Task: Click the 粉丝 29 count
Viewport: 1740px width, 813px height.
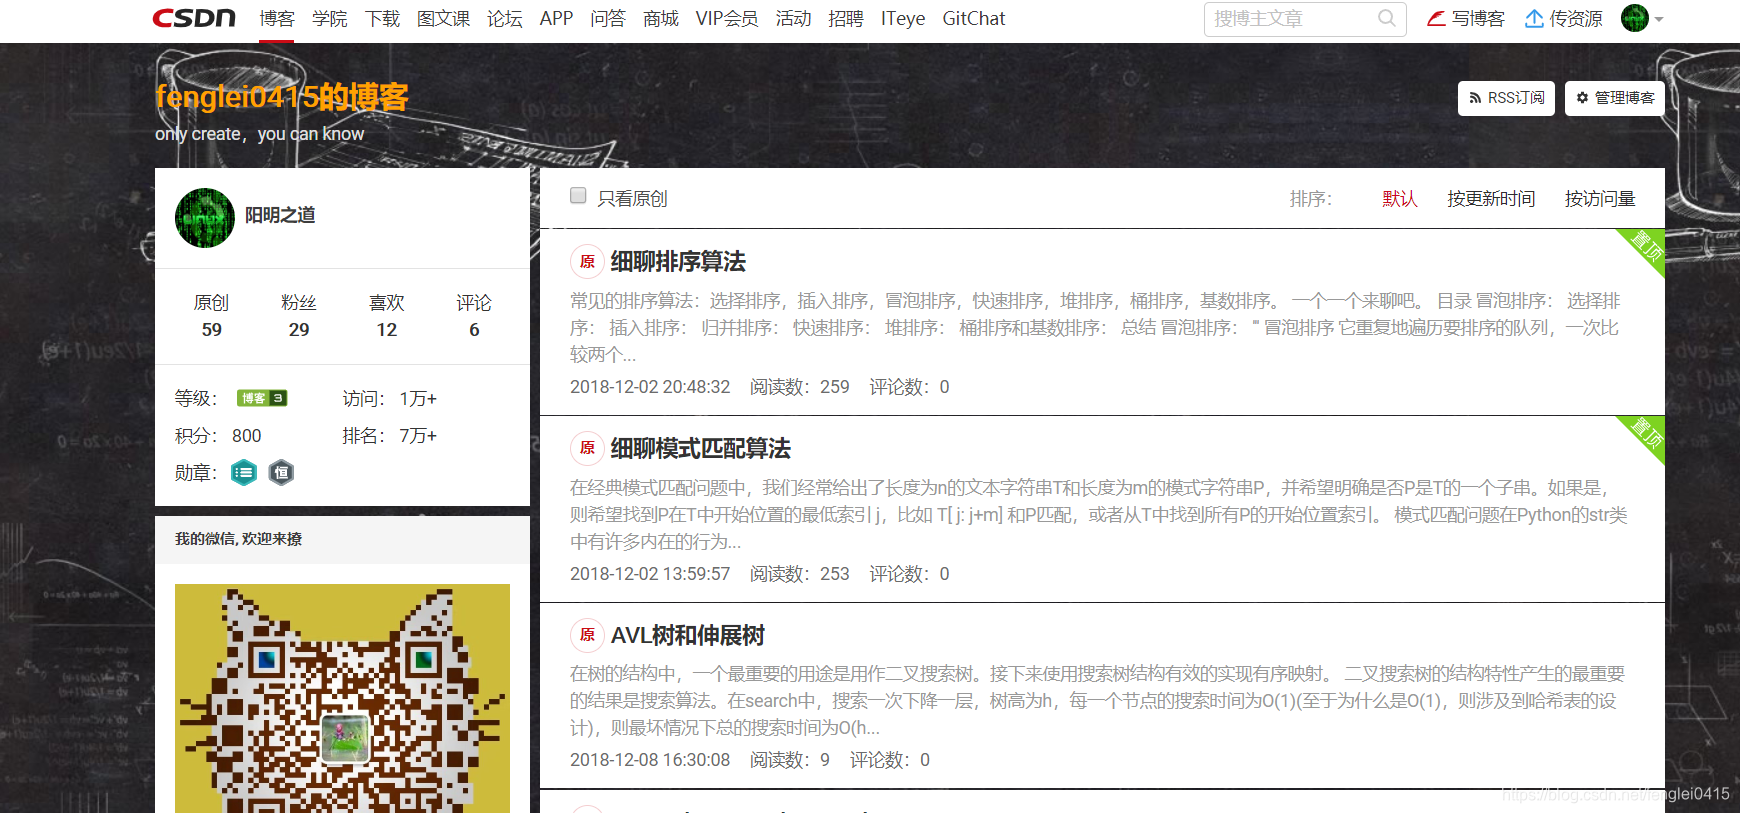Action: point(299,315)
